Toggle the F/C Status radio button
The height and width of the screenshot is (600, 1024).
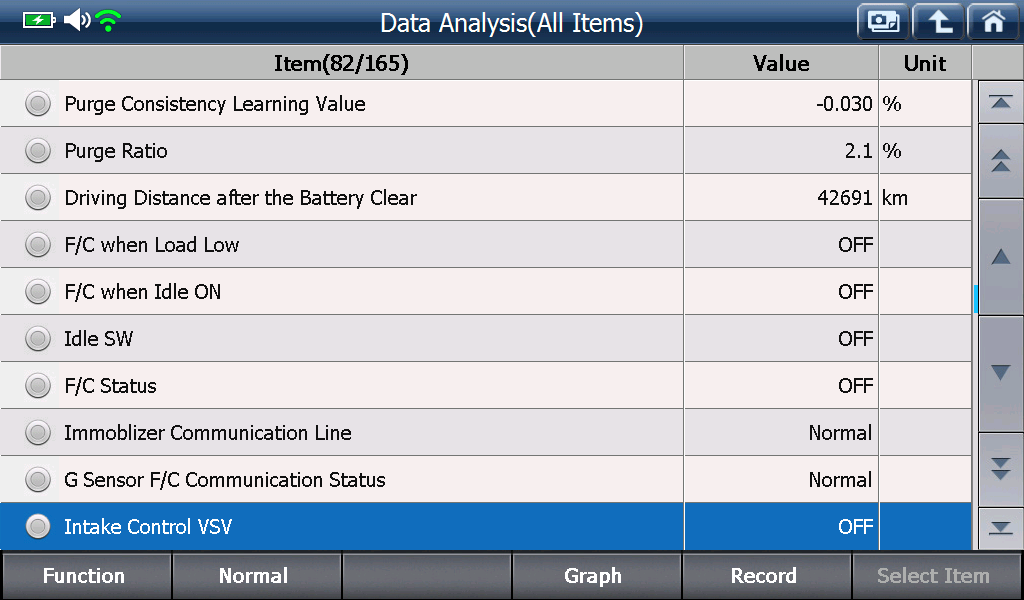point(38,386)
